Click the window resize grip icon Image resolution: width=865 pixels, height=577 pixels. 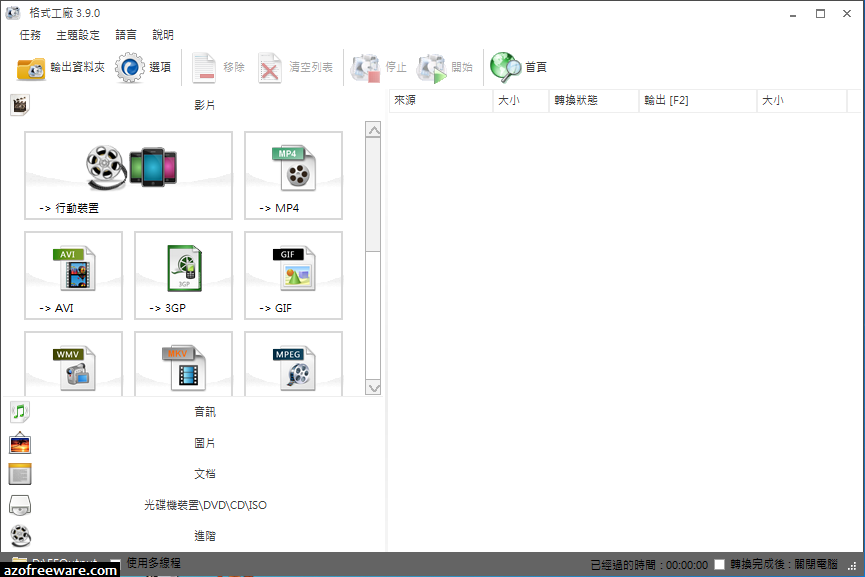(853, 566)
